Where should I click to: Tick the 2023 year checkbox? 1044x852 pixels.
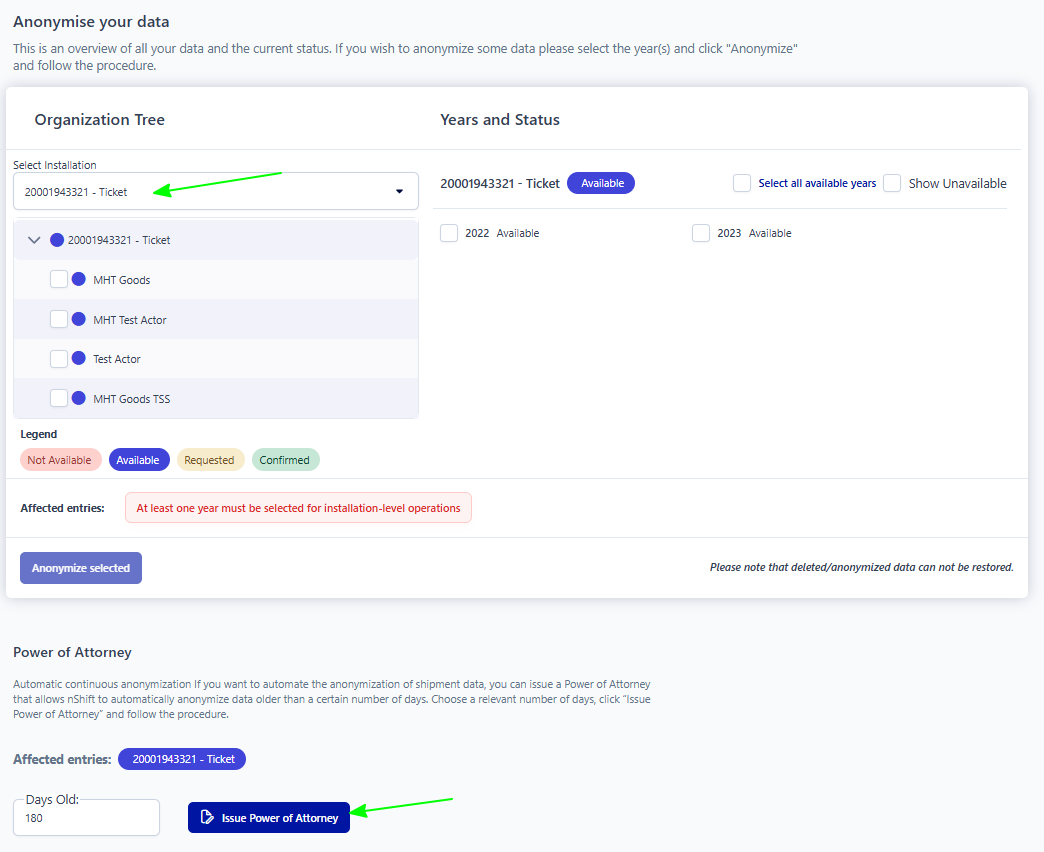tap(701, 233)
